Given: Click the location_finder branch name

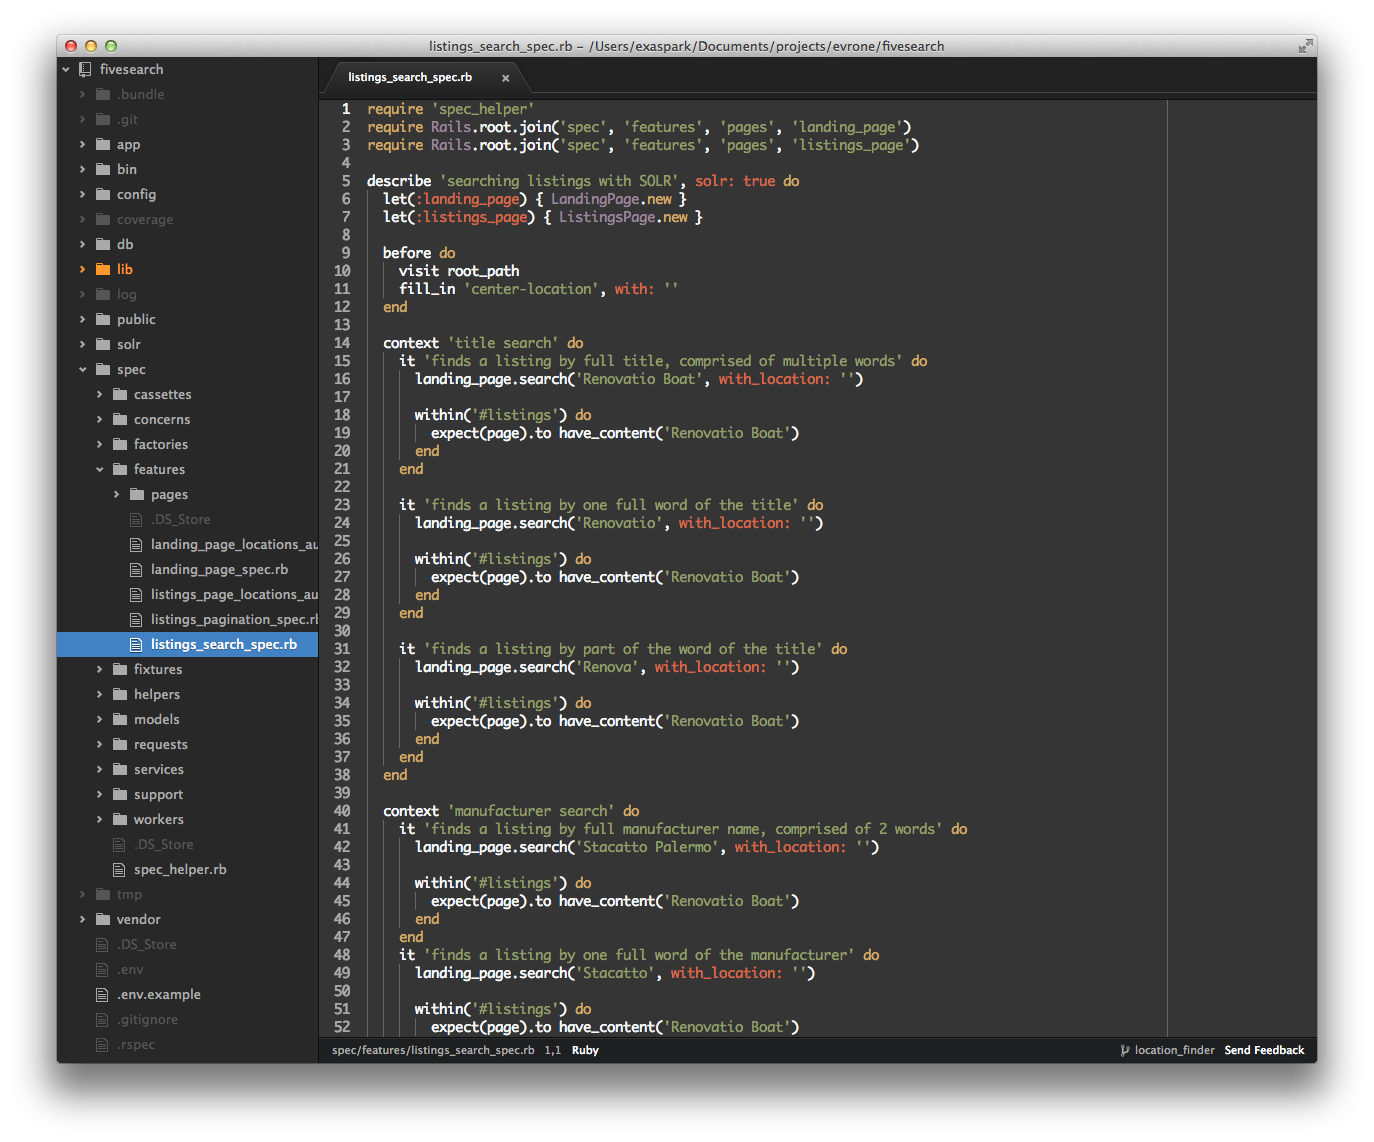Looking at the screenshot, I should pyautogui.click(x=1174, y=1050).
